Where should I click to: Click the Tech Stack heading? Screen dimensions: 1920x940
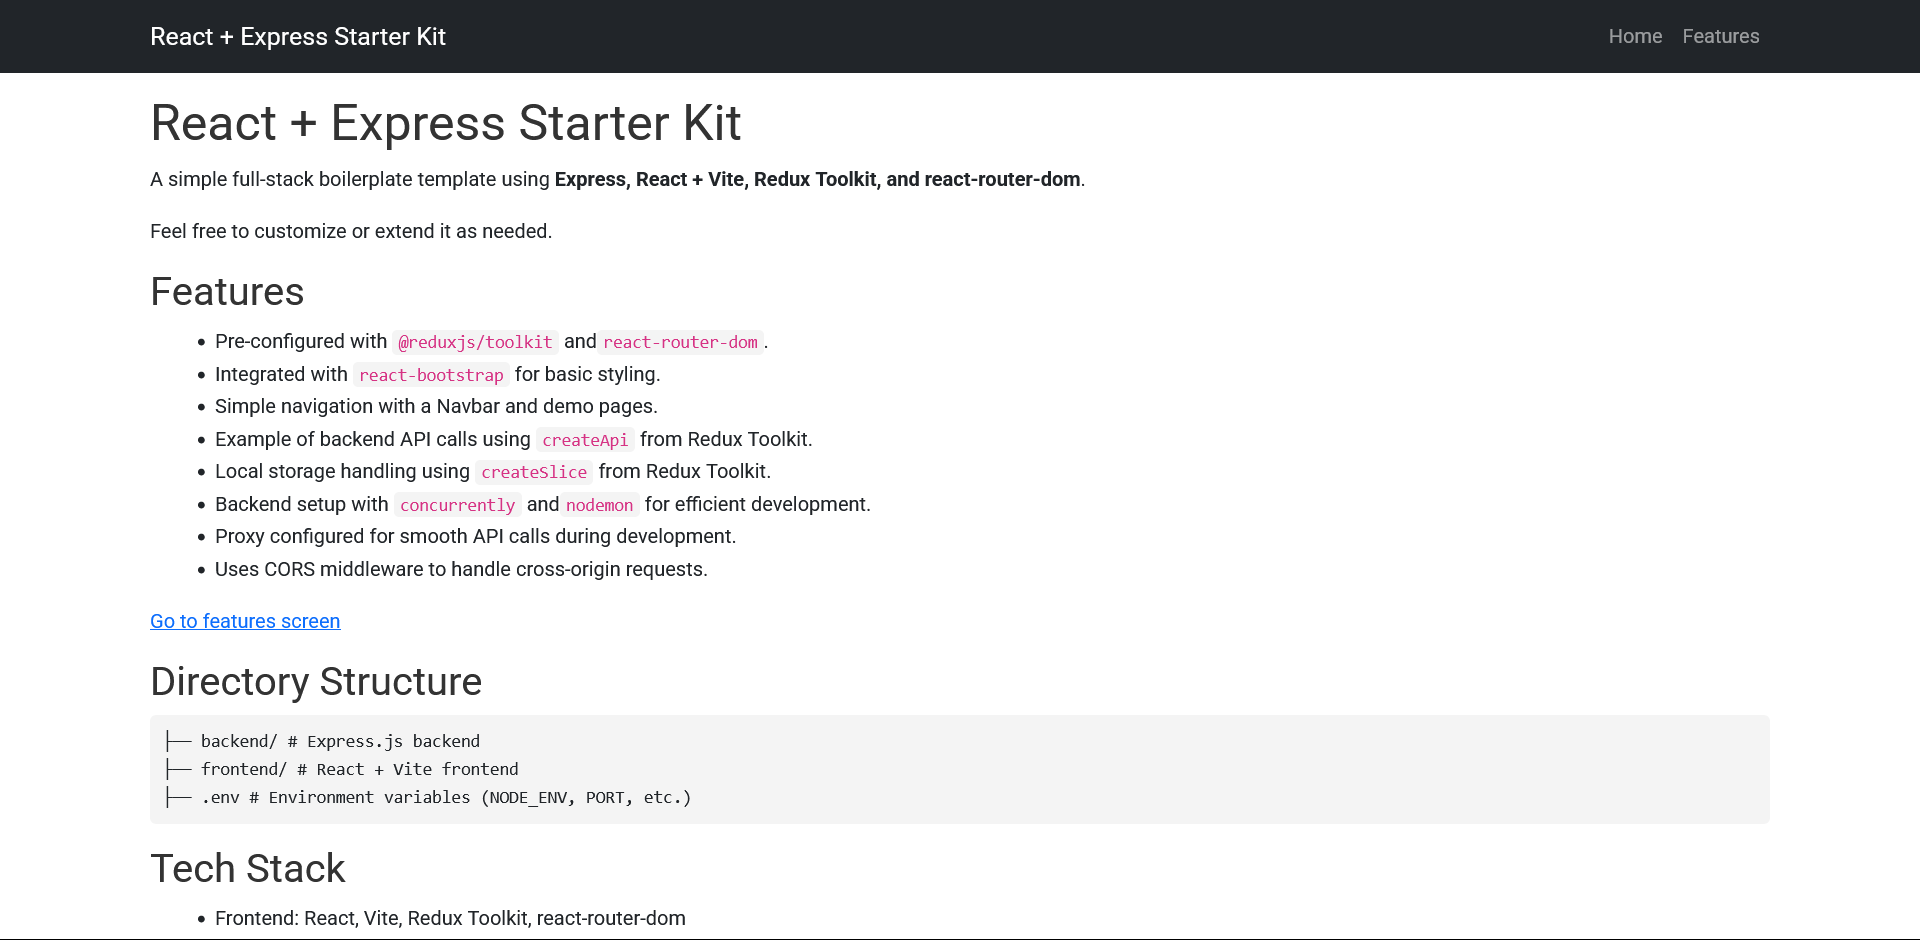(x=247, y=868)
